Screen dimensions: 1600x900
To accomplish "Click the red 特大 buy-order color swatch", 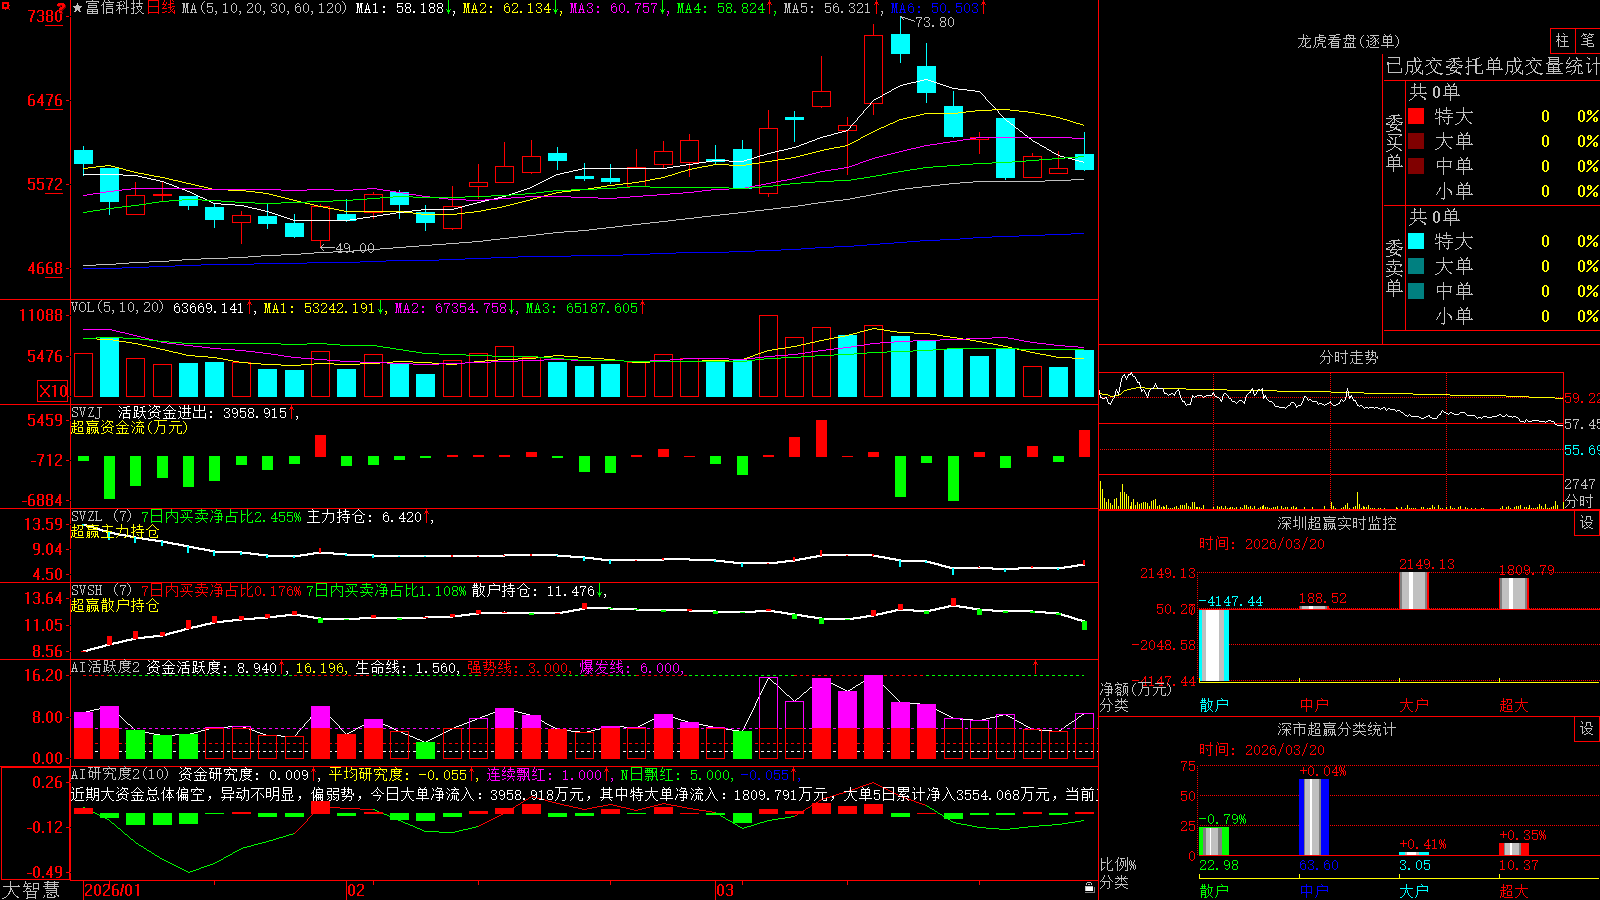I will (x=1416, y=116).
